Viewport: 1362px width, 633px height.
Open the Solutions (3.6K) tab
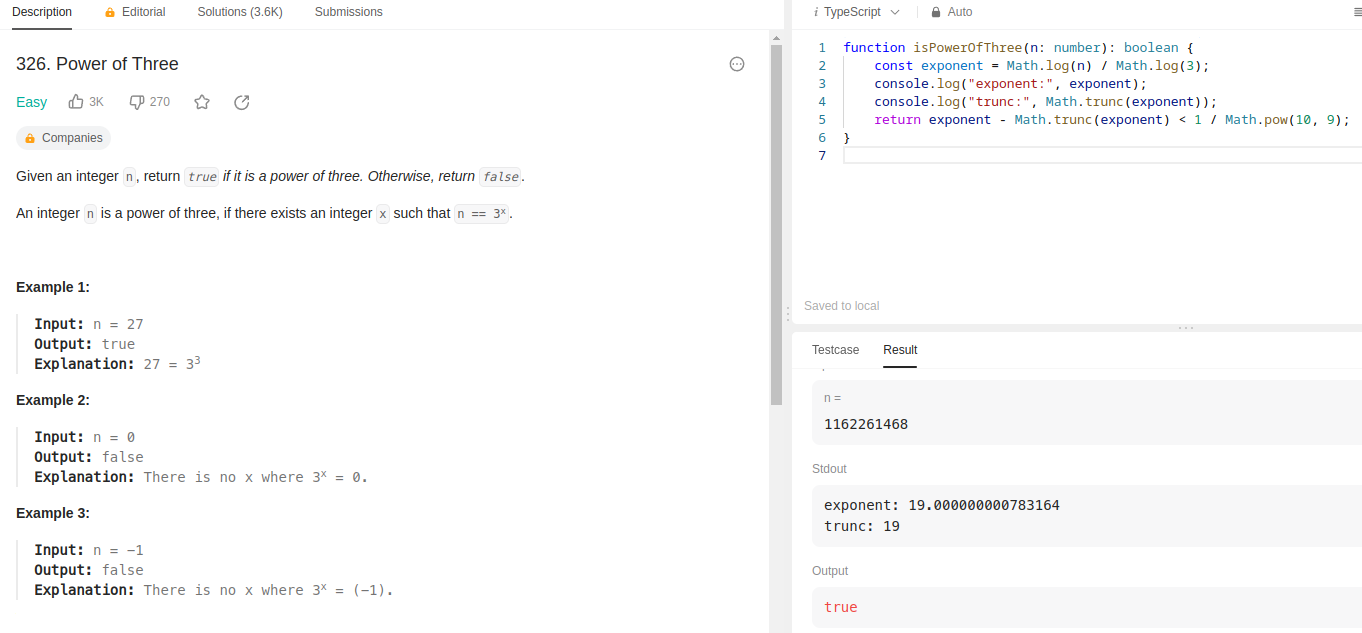[x=240, y=12]
